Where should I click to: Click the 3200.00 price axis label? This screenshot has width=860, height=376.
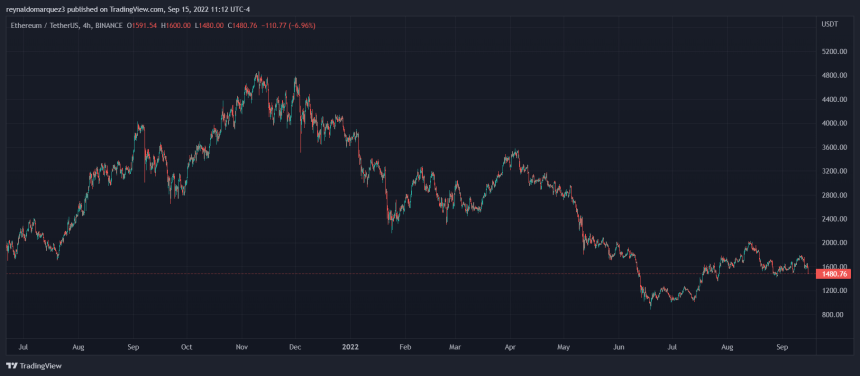click(834, 171)
